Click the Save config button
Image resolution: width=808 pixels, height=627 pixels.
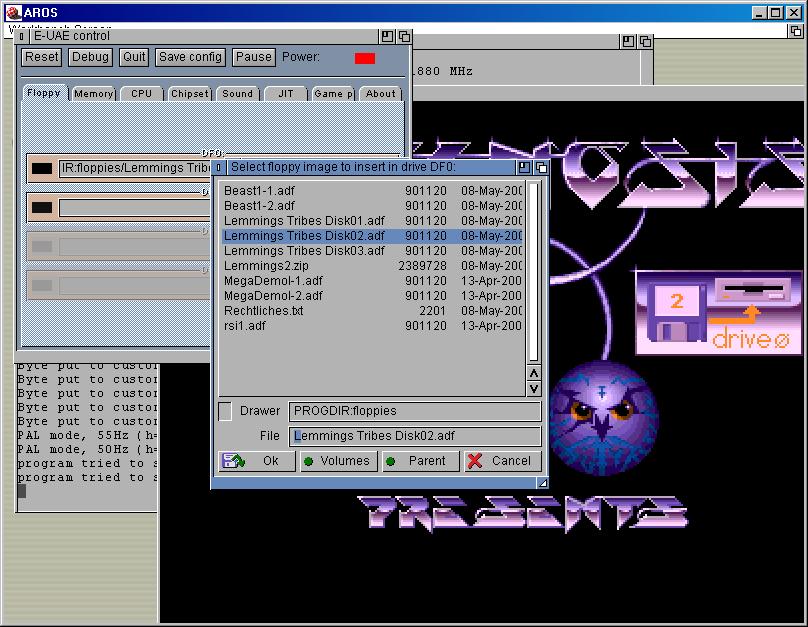pos(190,57)
